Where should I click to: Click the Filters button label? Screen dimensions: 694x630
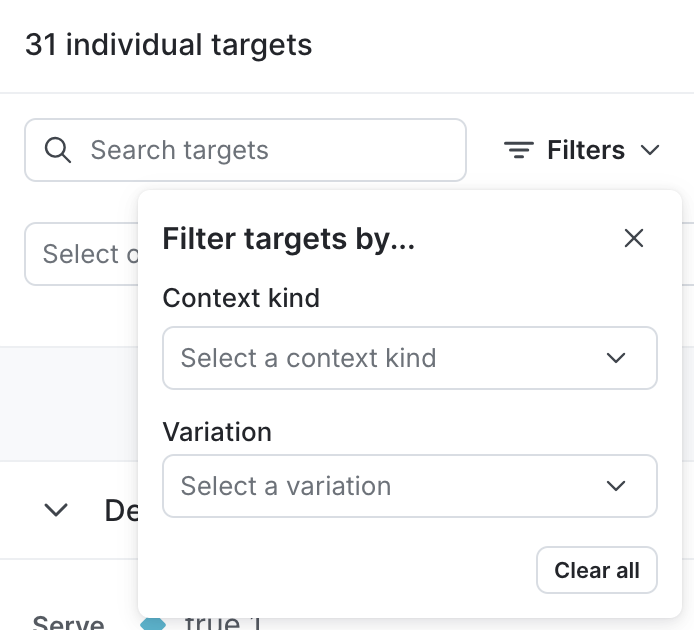point(586,150)
